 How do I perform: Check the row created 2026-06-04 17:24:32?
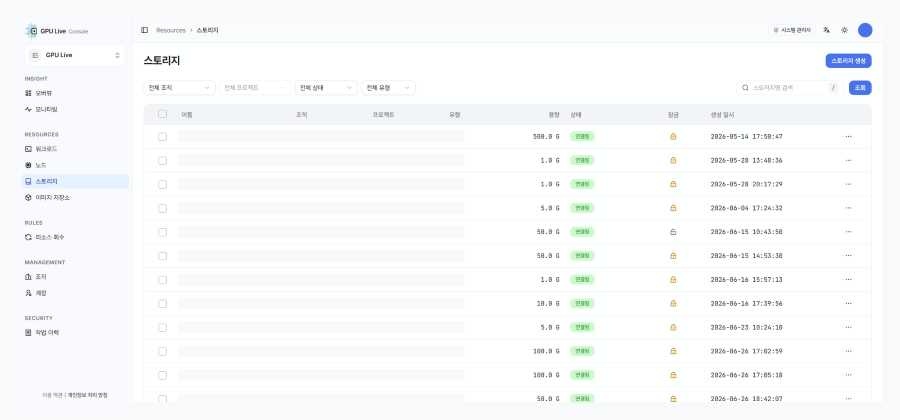[x=162, y=208]
